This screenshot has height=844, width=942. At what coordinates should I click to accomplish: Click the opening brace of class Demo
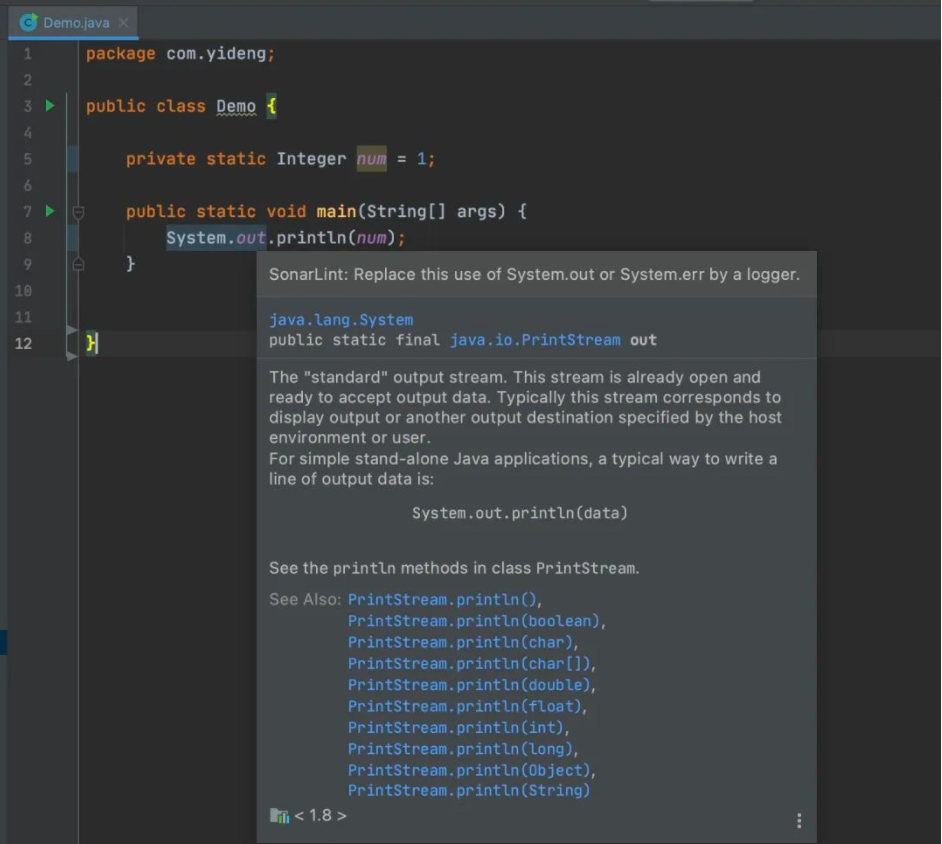tap(272, 106)
